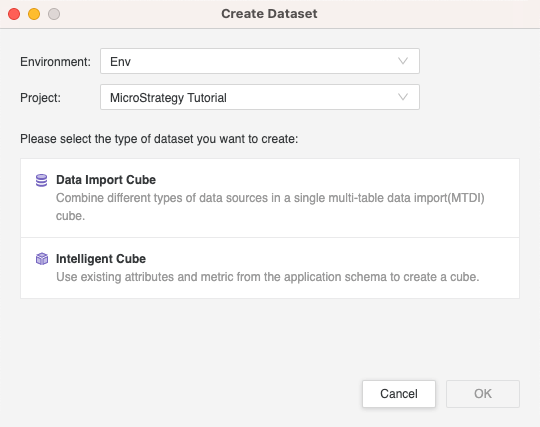Screen dimensions: 540x427
Task: Click the Environment label
Action: coord(55,62)
